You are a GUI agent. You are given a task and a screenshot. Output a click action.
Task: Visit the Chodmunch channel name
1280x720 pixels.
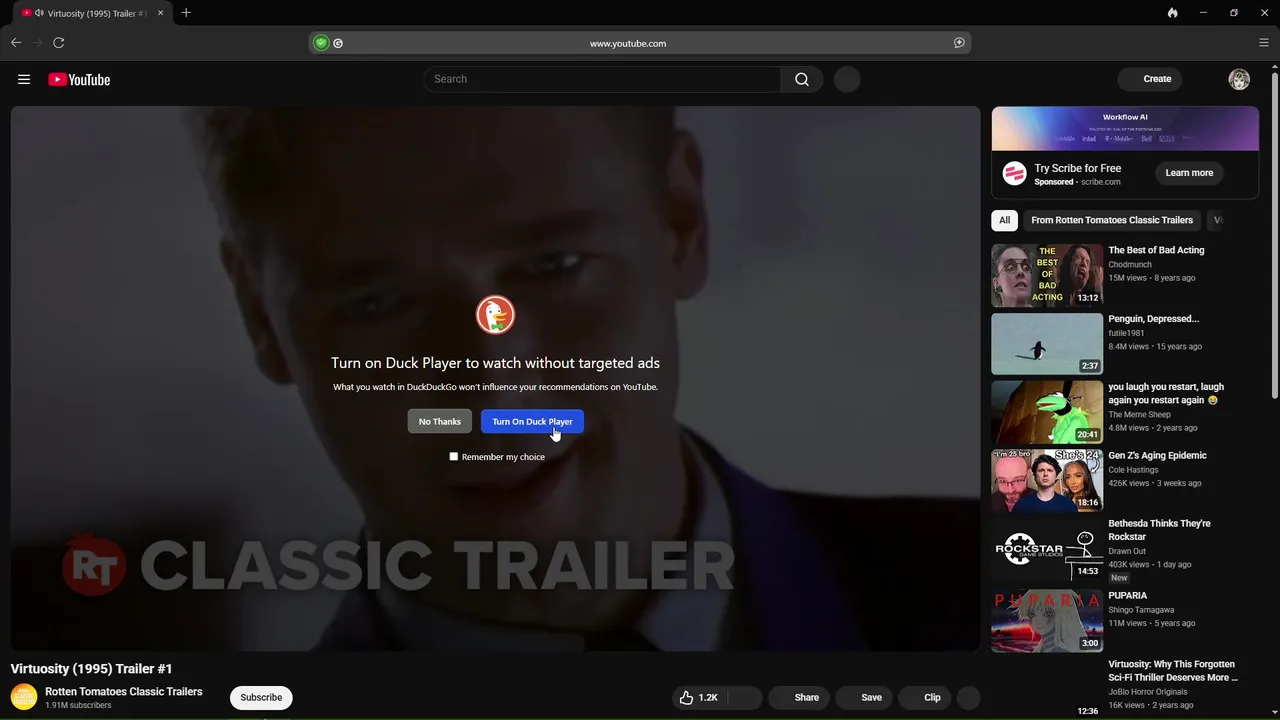[x=1130, y=265]
